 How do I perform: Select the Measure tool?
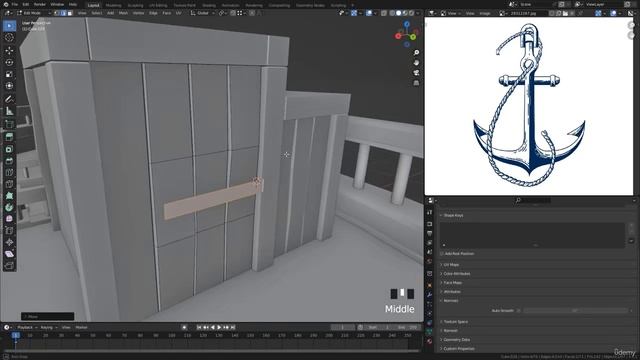tap(9, 111)
